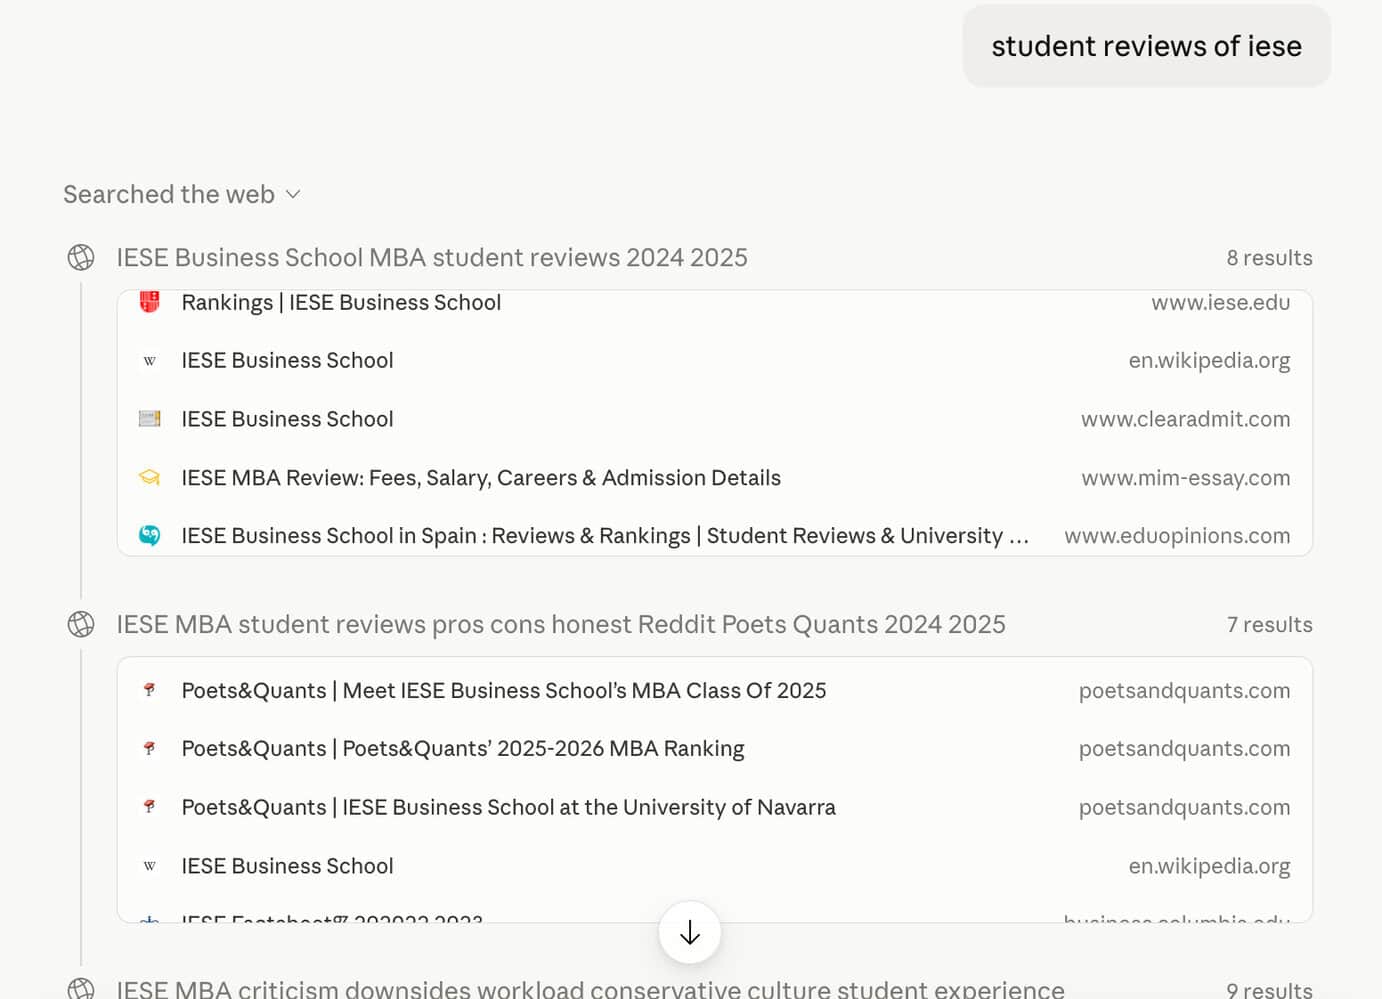Click the www.mim-essay.com domain text

click(x=1185, y=478)
